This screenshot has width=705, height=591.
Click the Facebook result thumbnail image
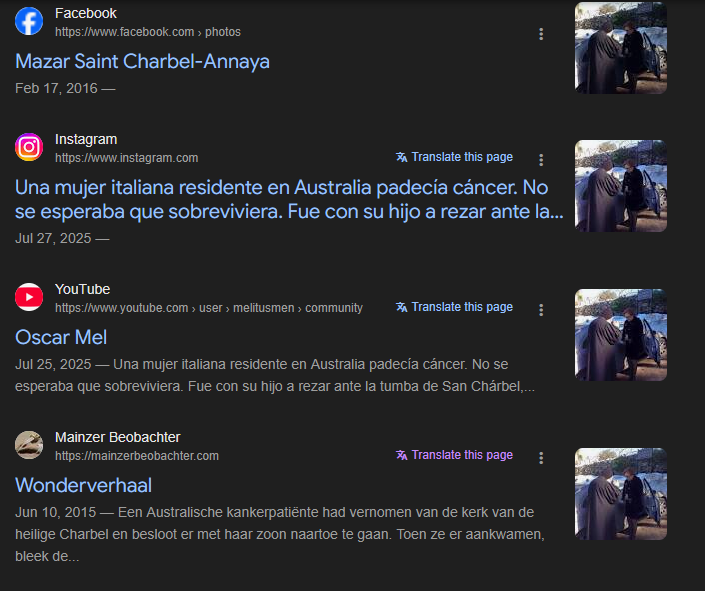(620, 48)
